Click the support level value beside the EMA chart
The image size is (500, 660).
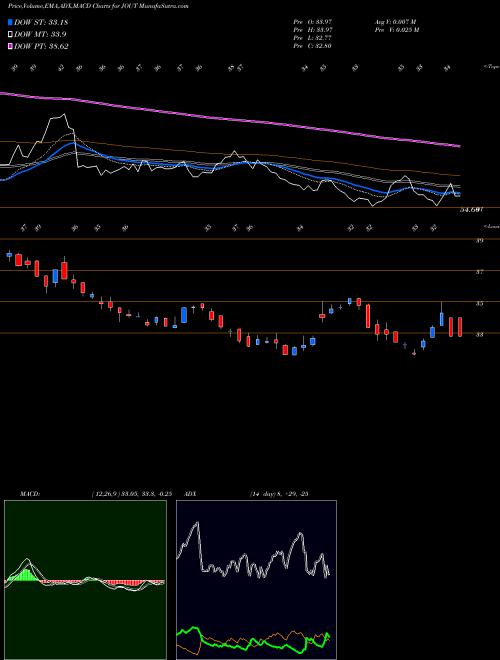coord(472,209)
